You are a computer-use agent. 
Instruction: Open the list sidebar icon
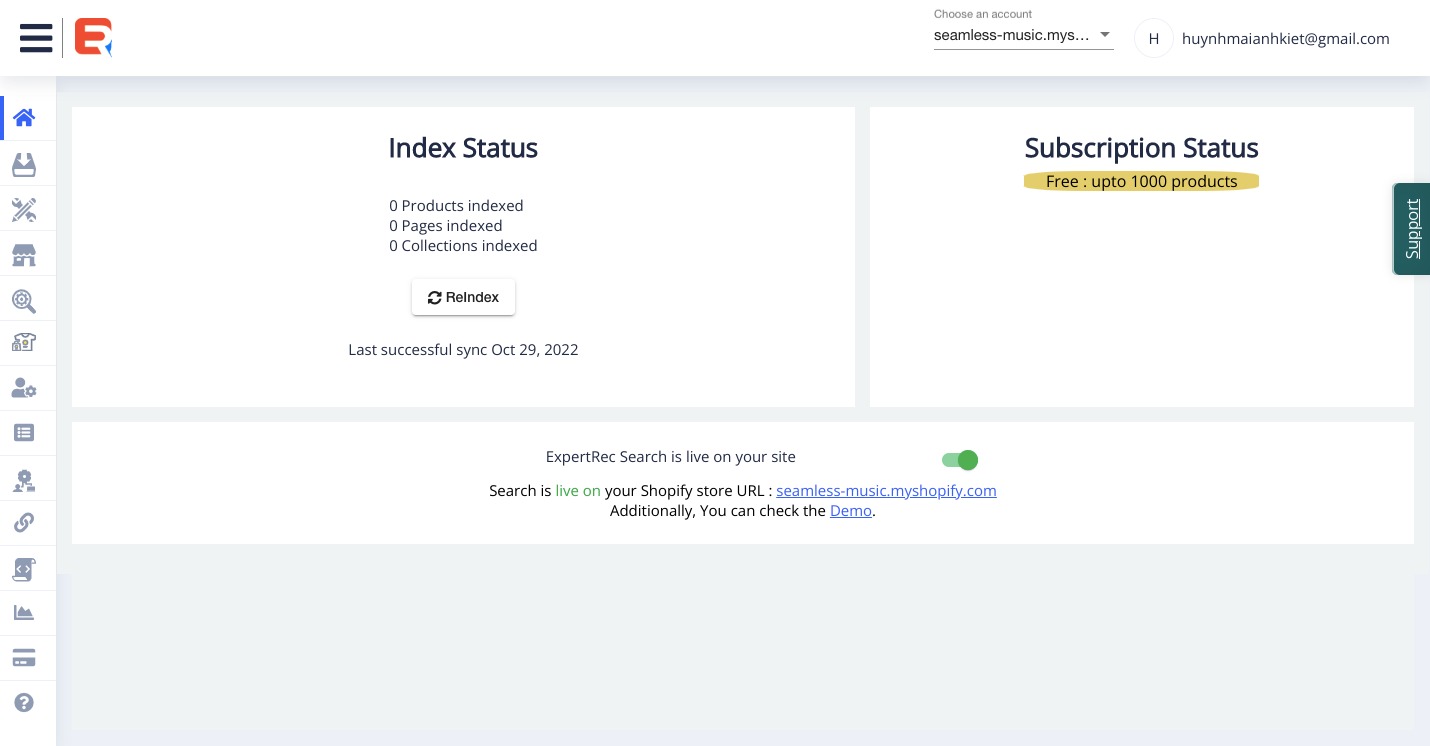(24, 433)
